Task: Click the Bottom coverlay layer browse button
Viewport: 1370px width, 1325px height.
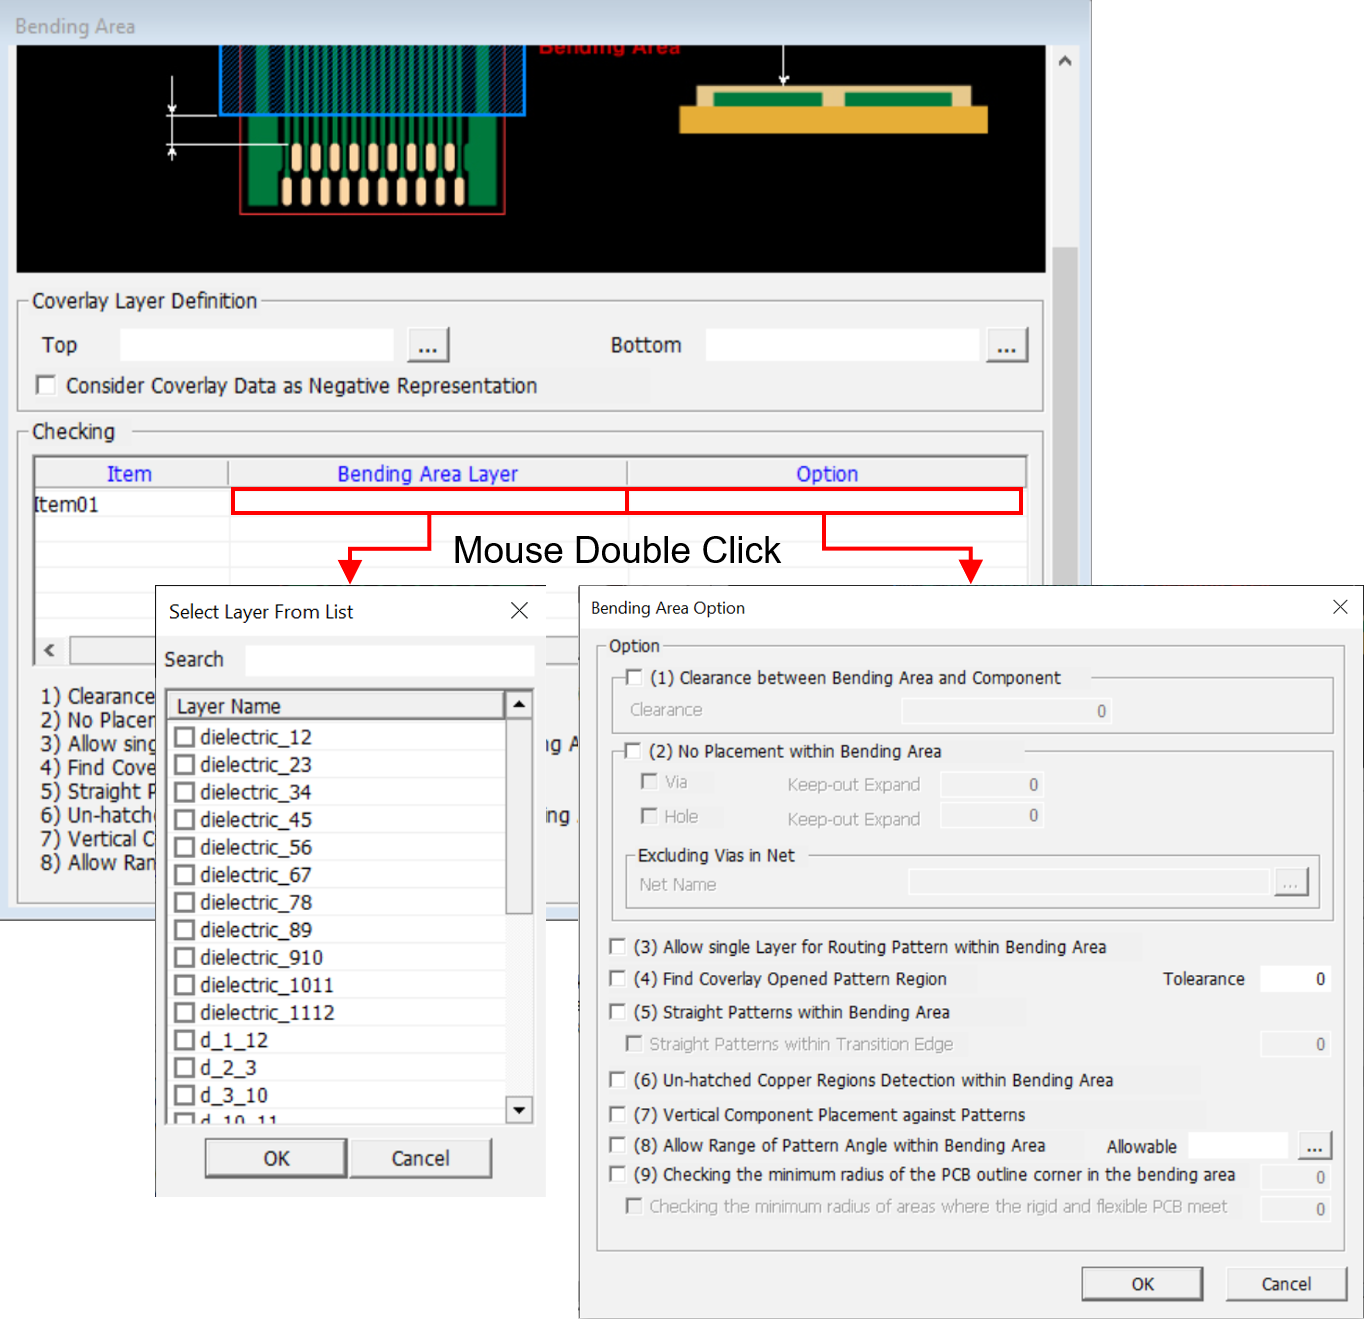Action: coord(1006,346)
